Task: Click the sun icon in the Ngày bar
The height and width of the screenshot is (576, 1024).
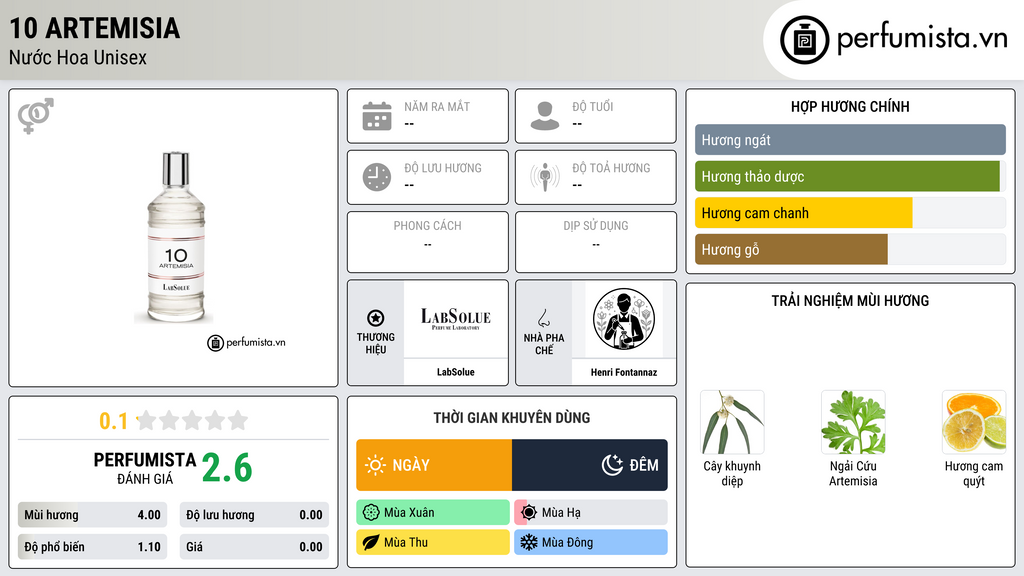Action: pos(375,465)
